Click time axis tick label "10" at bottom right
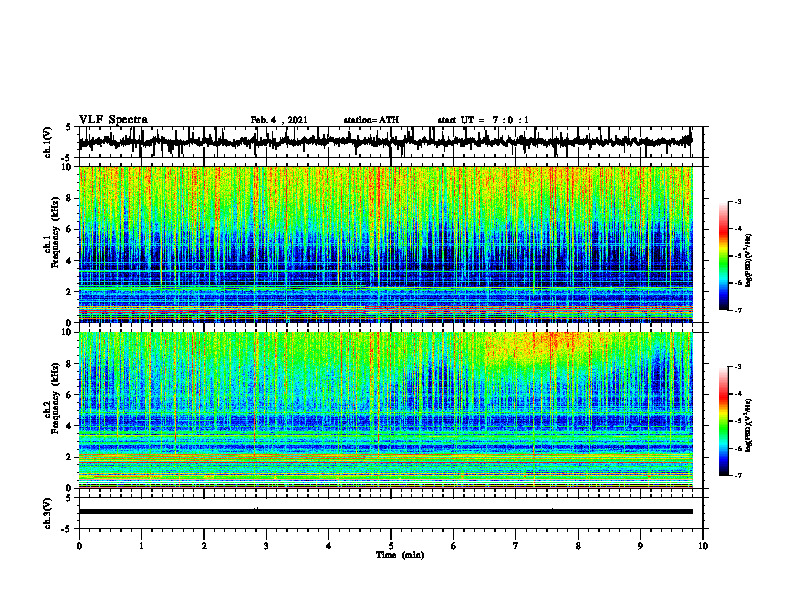The width and height of the screenshot is (792, 612). (x=703, y=546)
